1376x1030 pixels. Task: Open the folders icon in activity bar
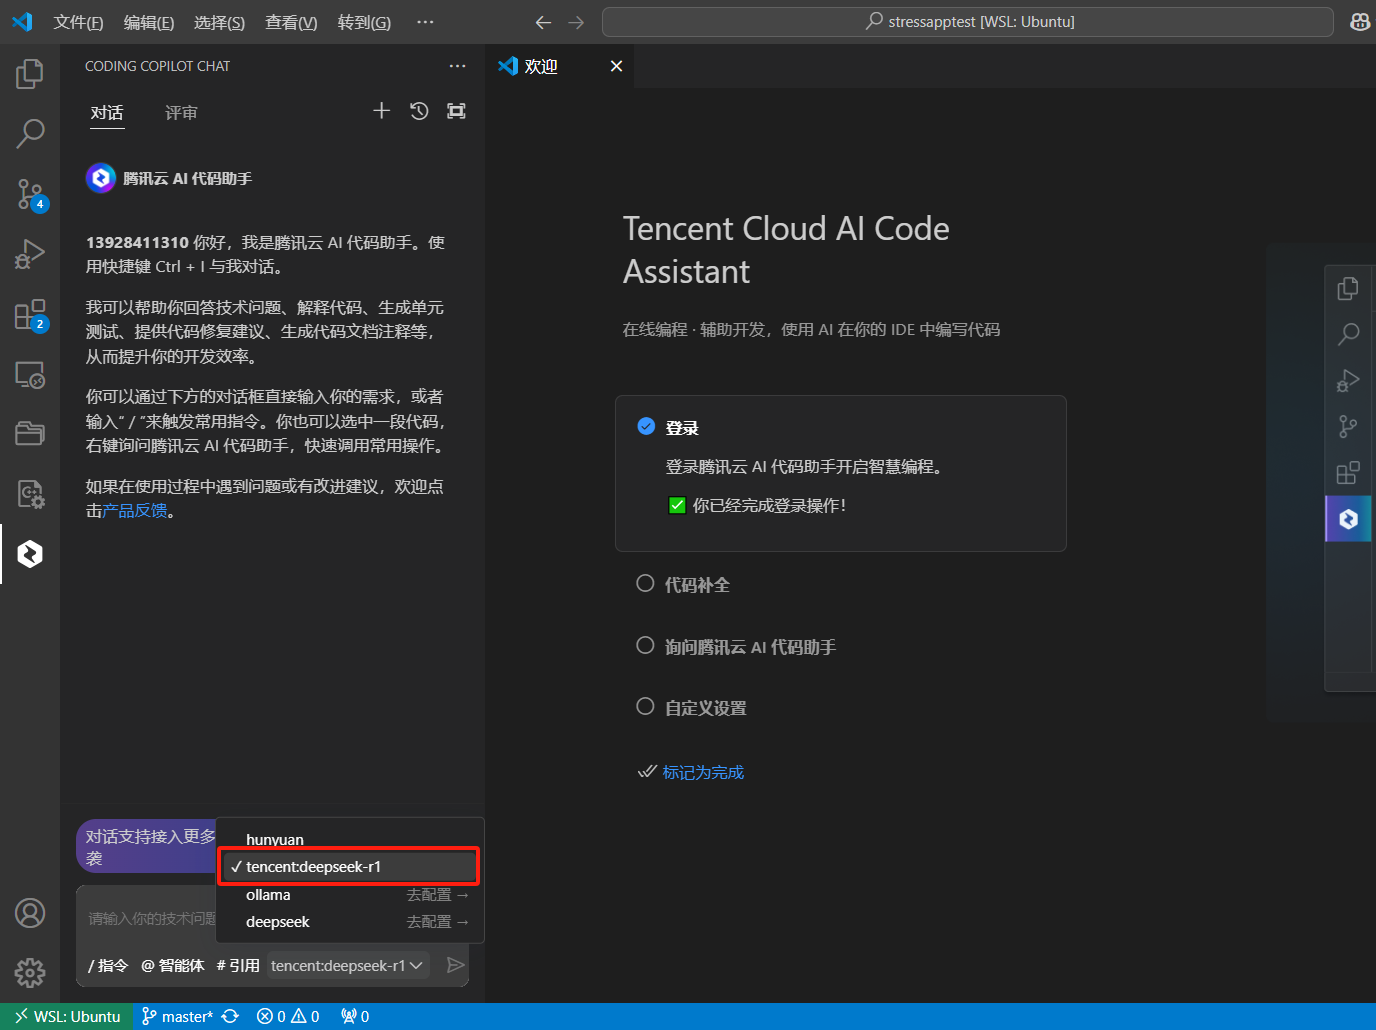point(30,433)
